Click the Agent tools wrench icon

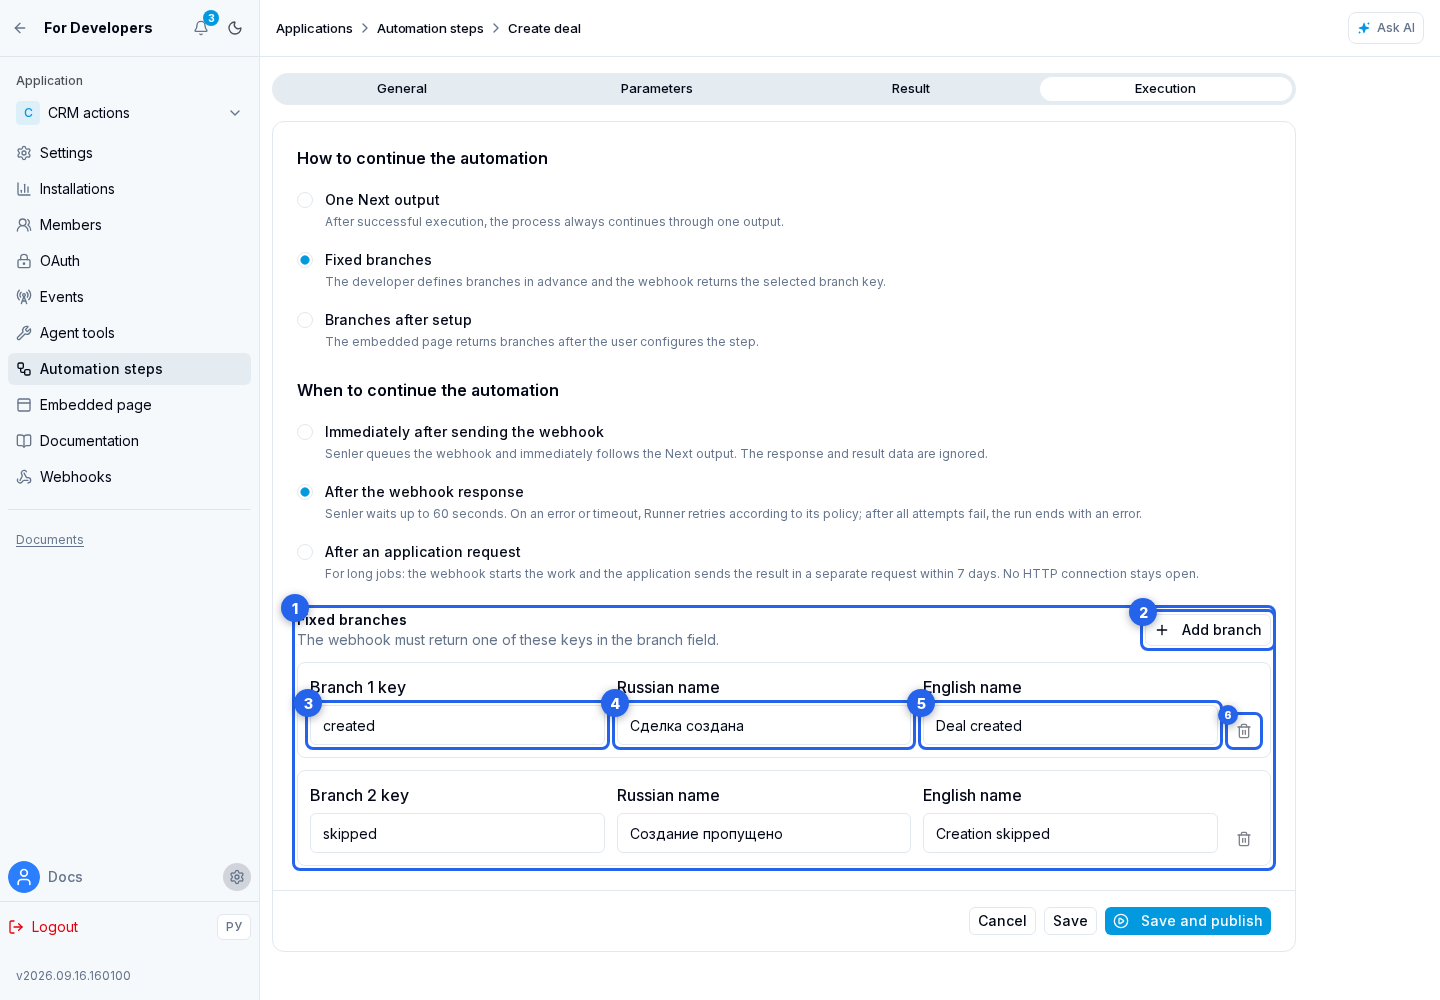point(24,333)
